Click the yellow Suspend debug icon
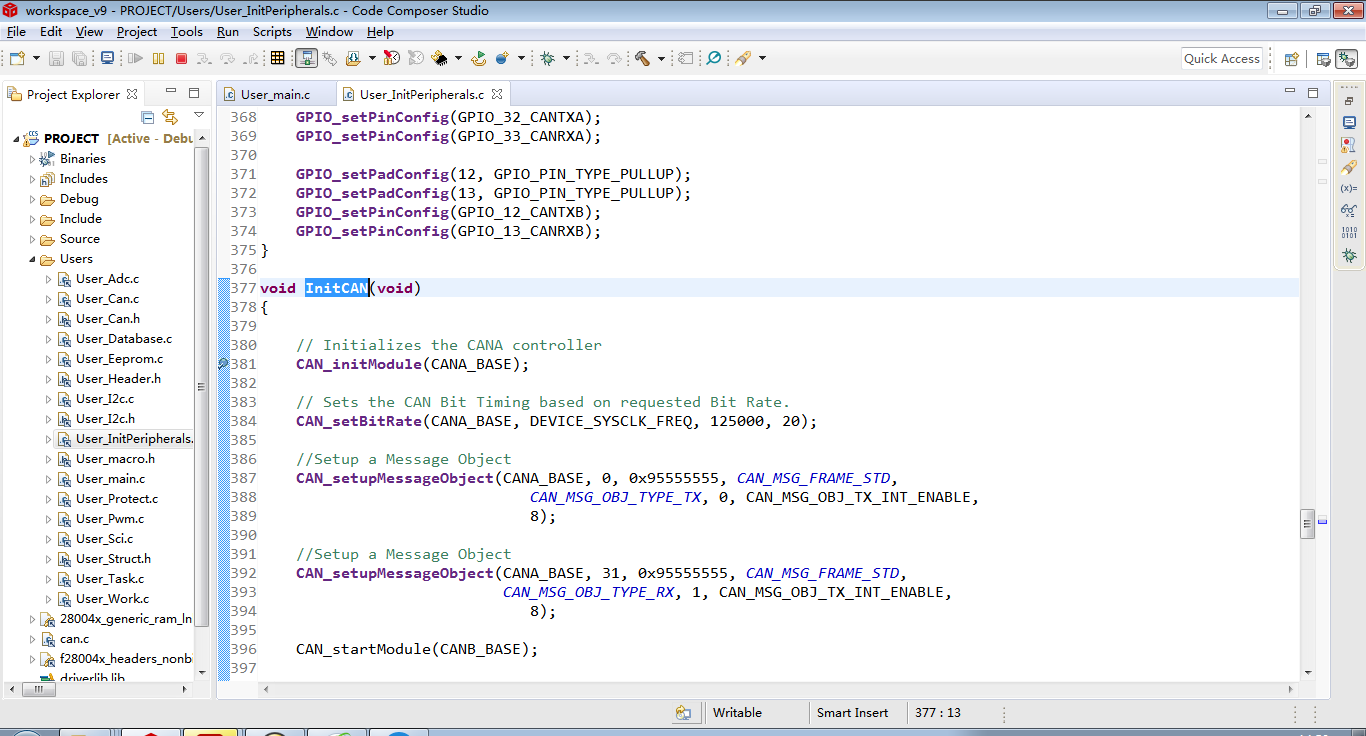1366x736 pixels. point(158,58)
